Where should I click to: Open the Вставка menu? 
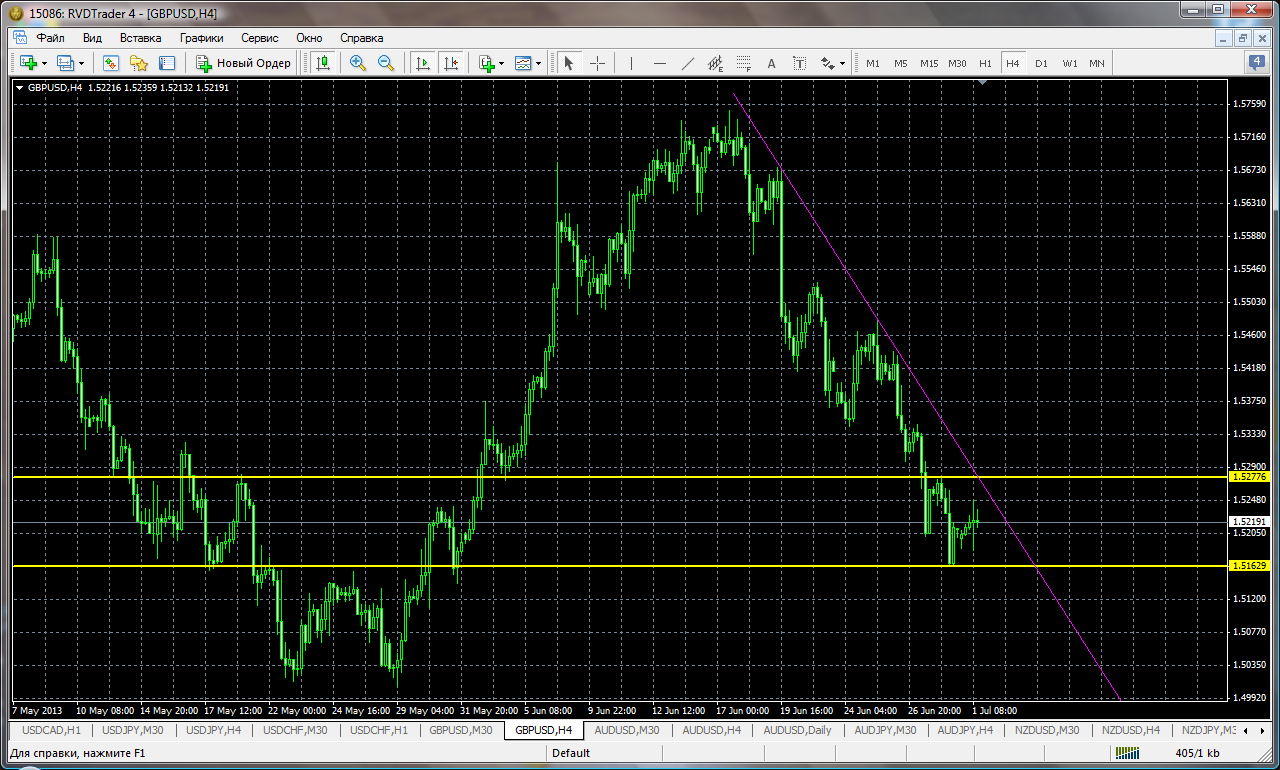tap(140, 38)
